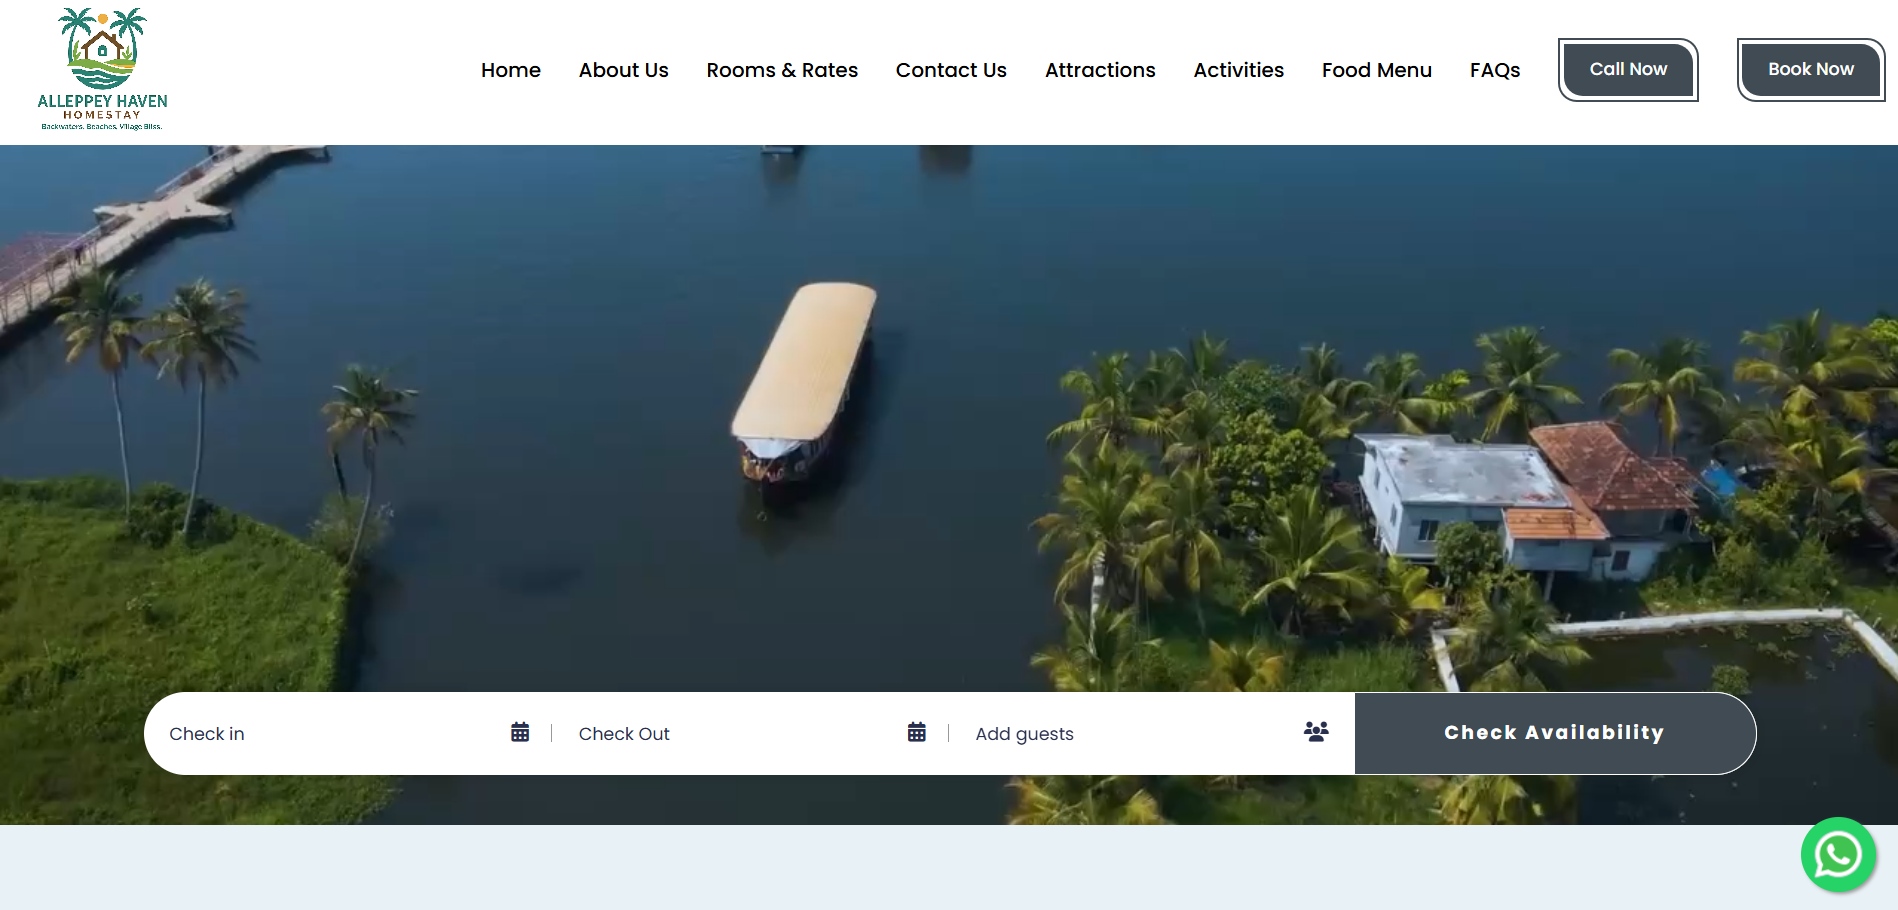Open the Home menu item
Viewport: 1898px width, 910px height.
(510, 70)
